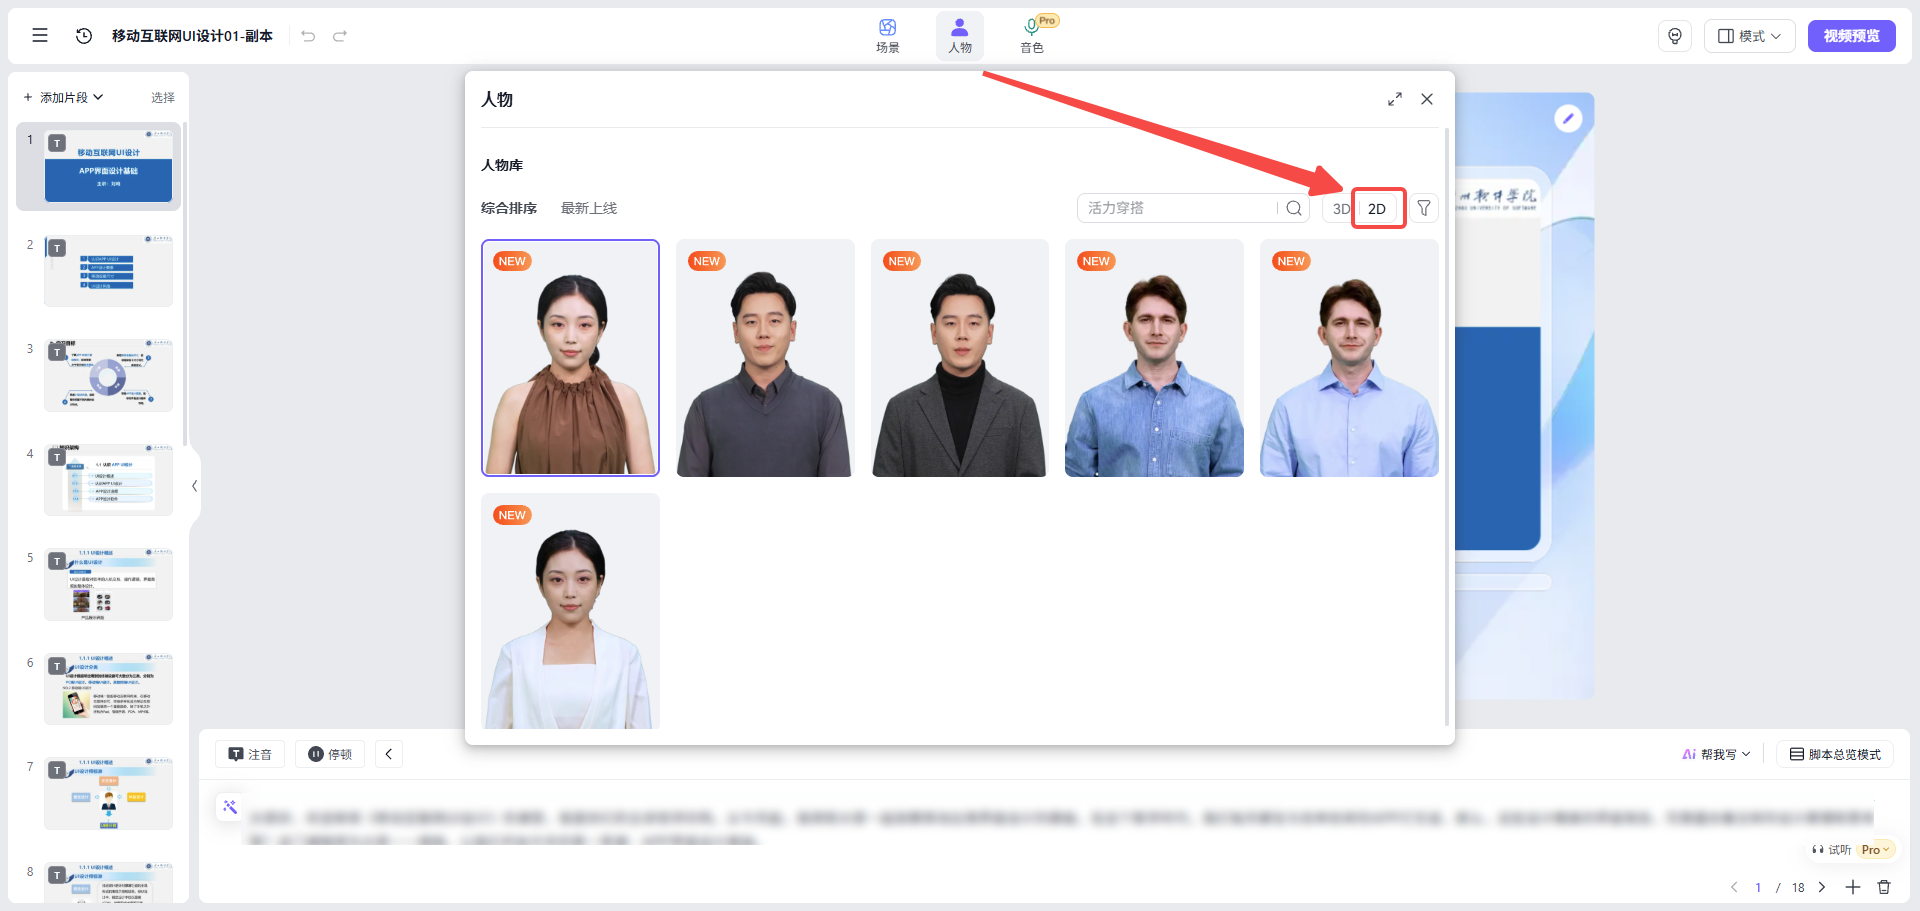Select the 综合排序 sort tab
Screen dimensions: 1920x911
pos(508,208)
